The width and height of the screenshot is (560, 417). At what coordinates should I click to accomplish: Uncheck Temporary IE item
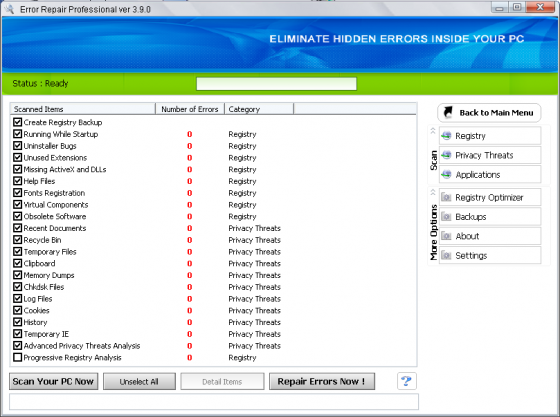[x=17, y=334]
